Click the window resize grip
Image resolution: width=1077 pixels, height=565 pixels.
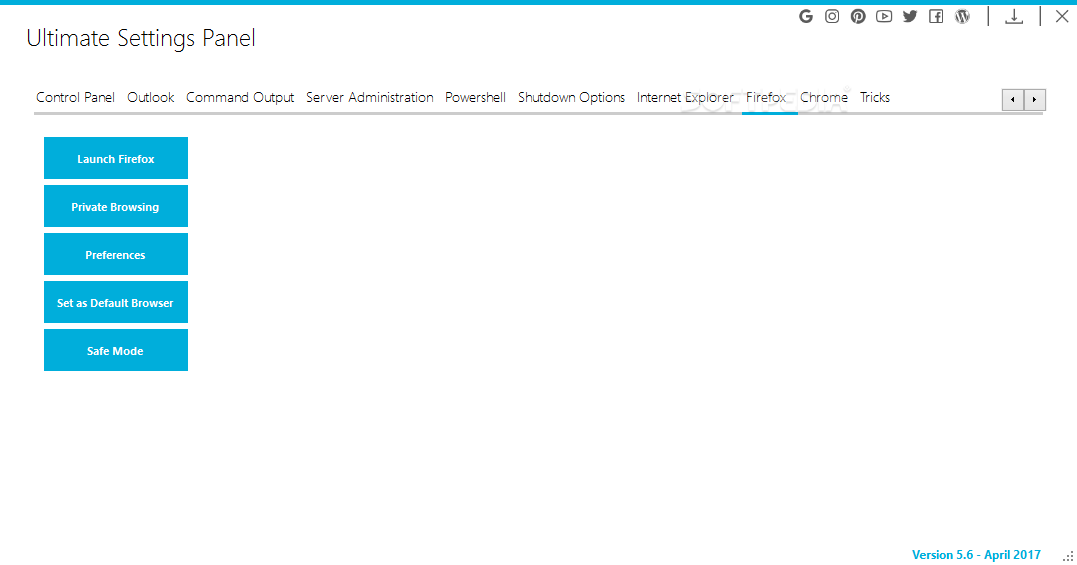click(x=1068, y=556)
